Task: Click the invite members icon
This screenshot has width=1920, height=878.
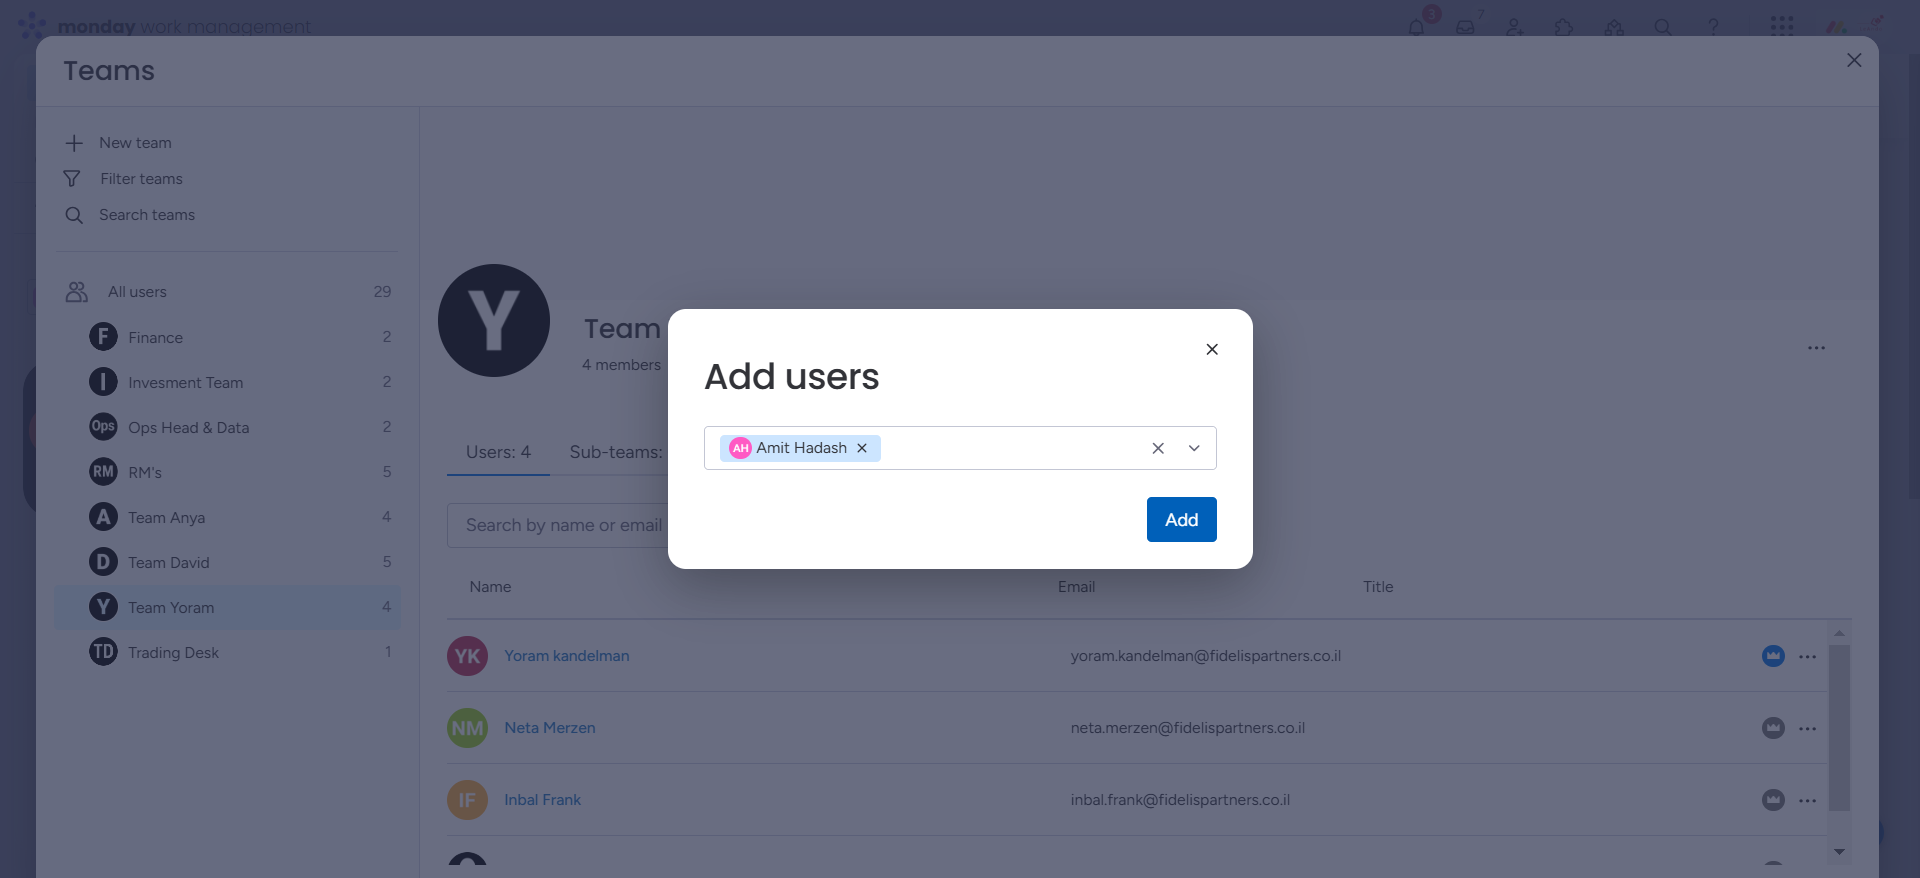Action: [x=1515, y=27]
